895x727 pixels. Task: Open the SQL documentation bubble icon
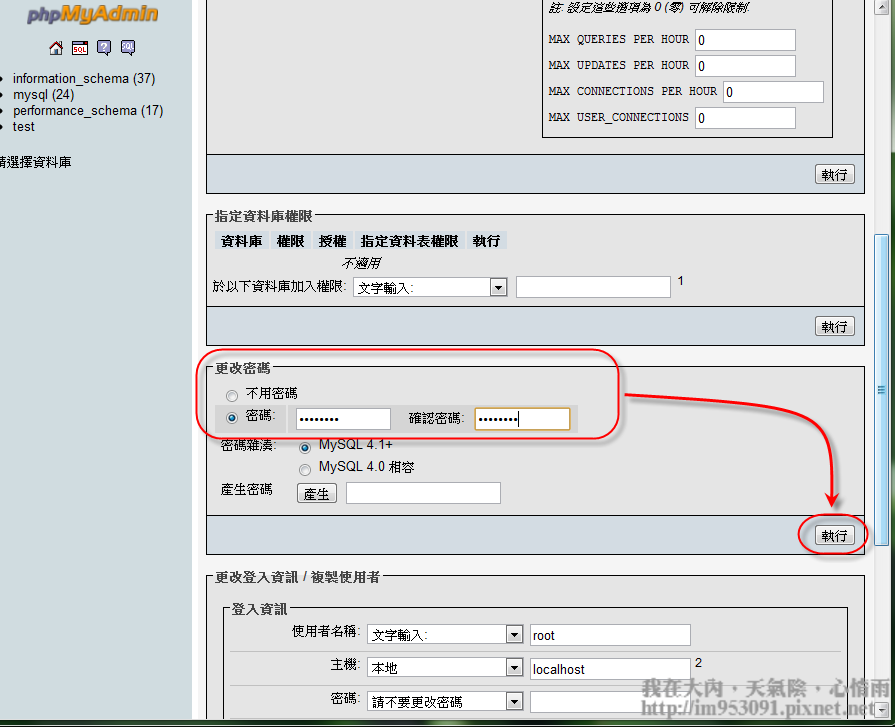tap(128, 48)
